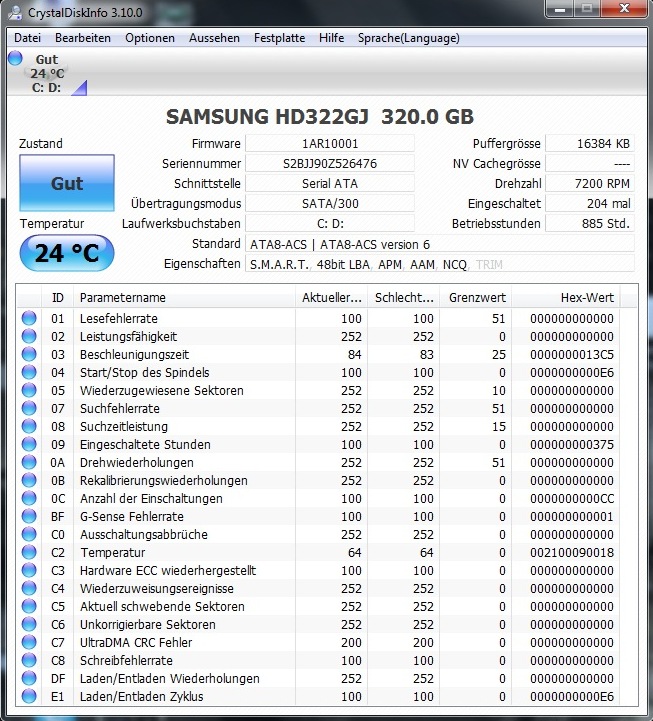The height and width of the screenshot is (721, 653).
Task: Click hex value 002100090018
Action: click(572, 552)
